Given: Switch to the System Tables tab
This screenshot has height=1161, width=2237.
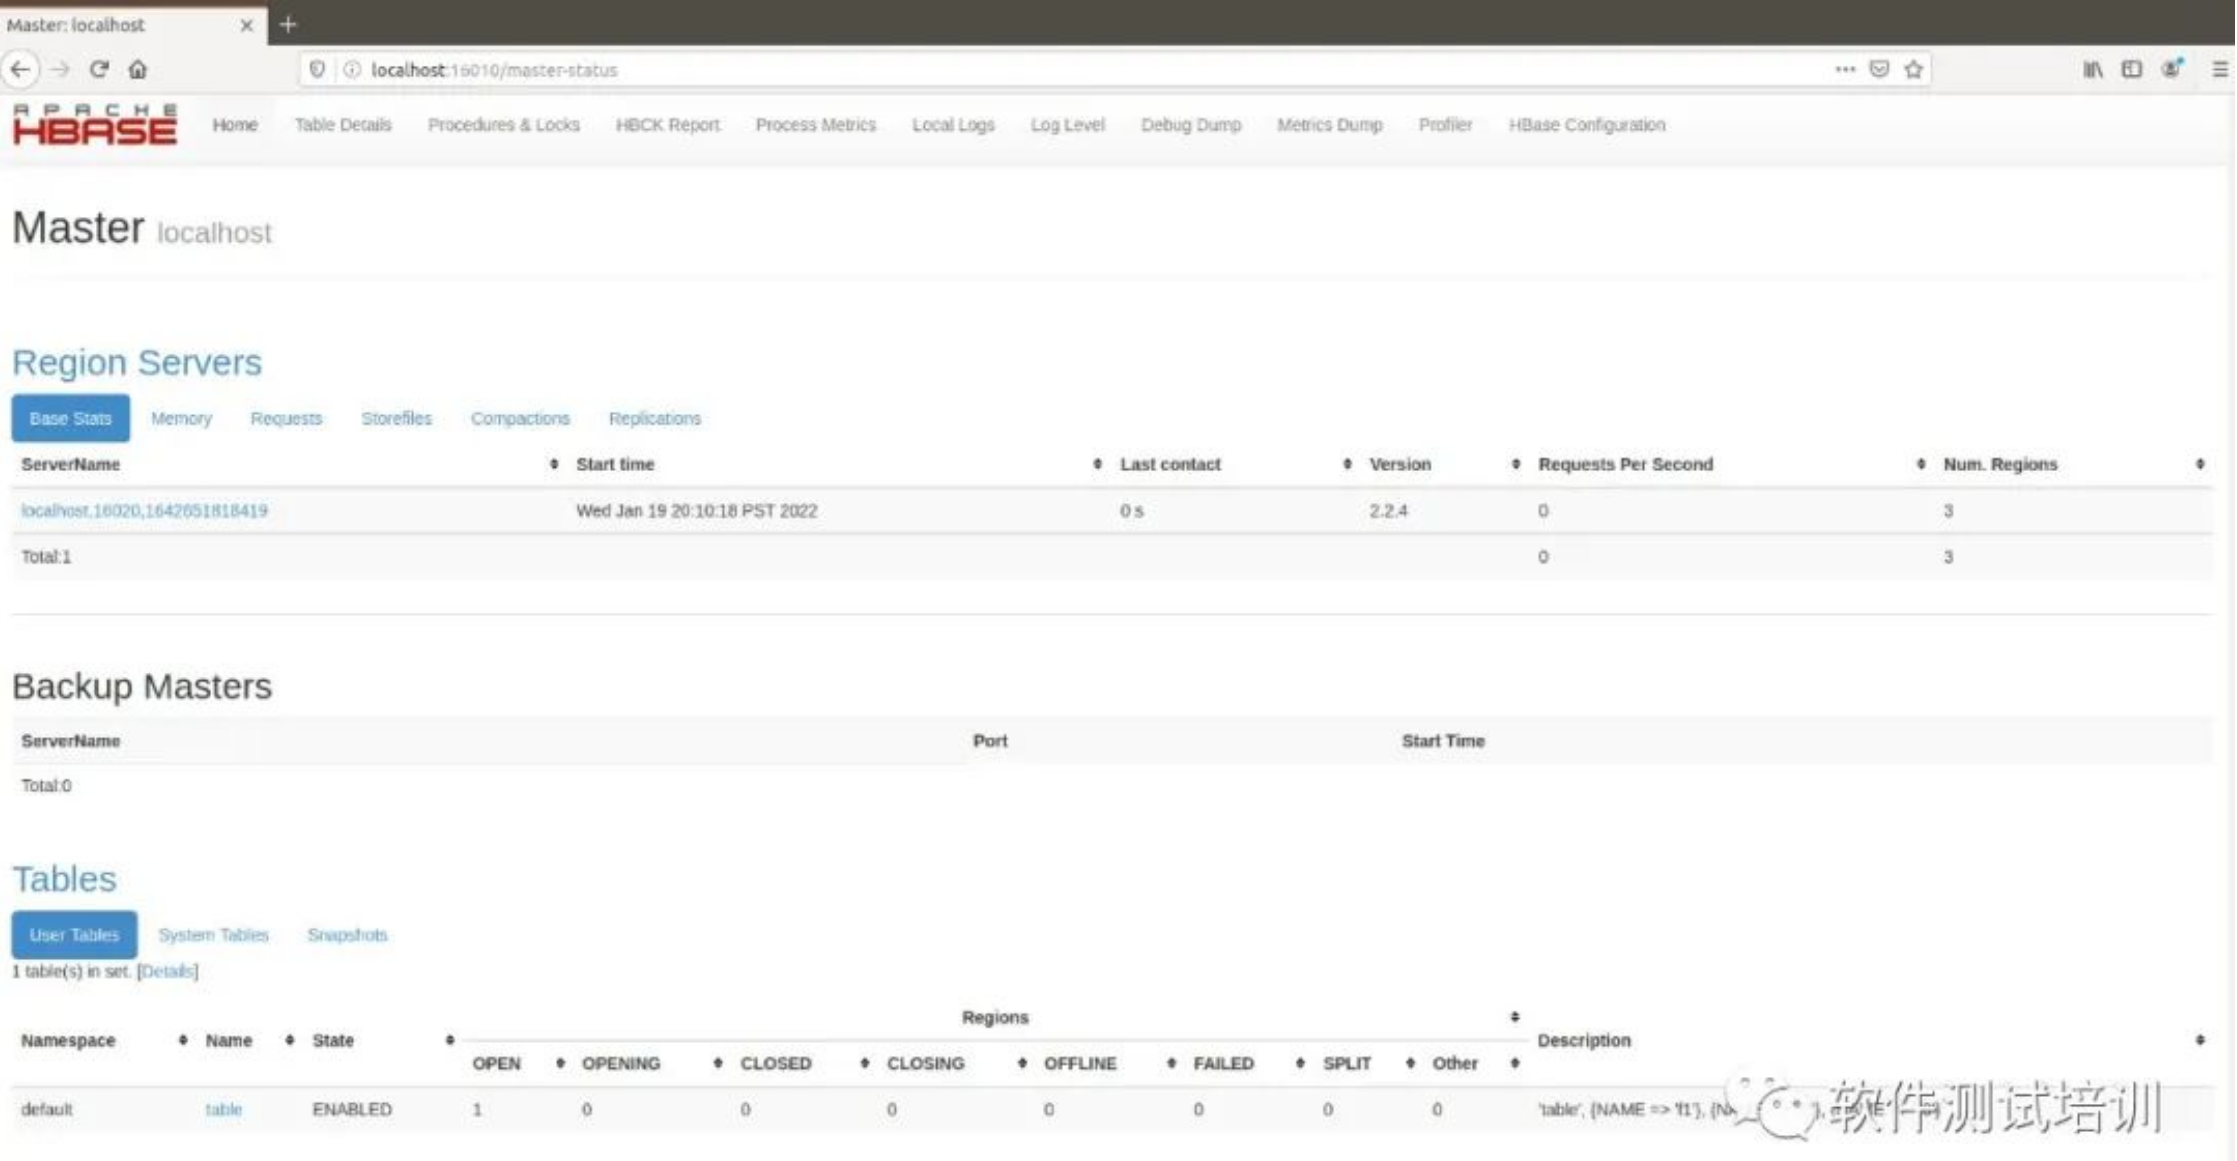Looking at the screenshot, I should click(x=212, y=934).
